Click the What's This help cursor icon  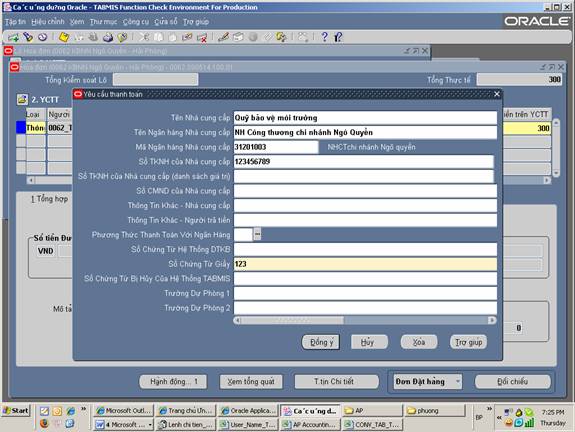pyautogui.click(x=338, y=37)
